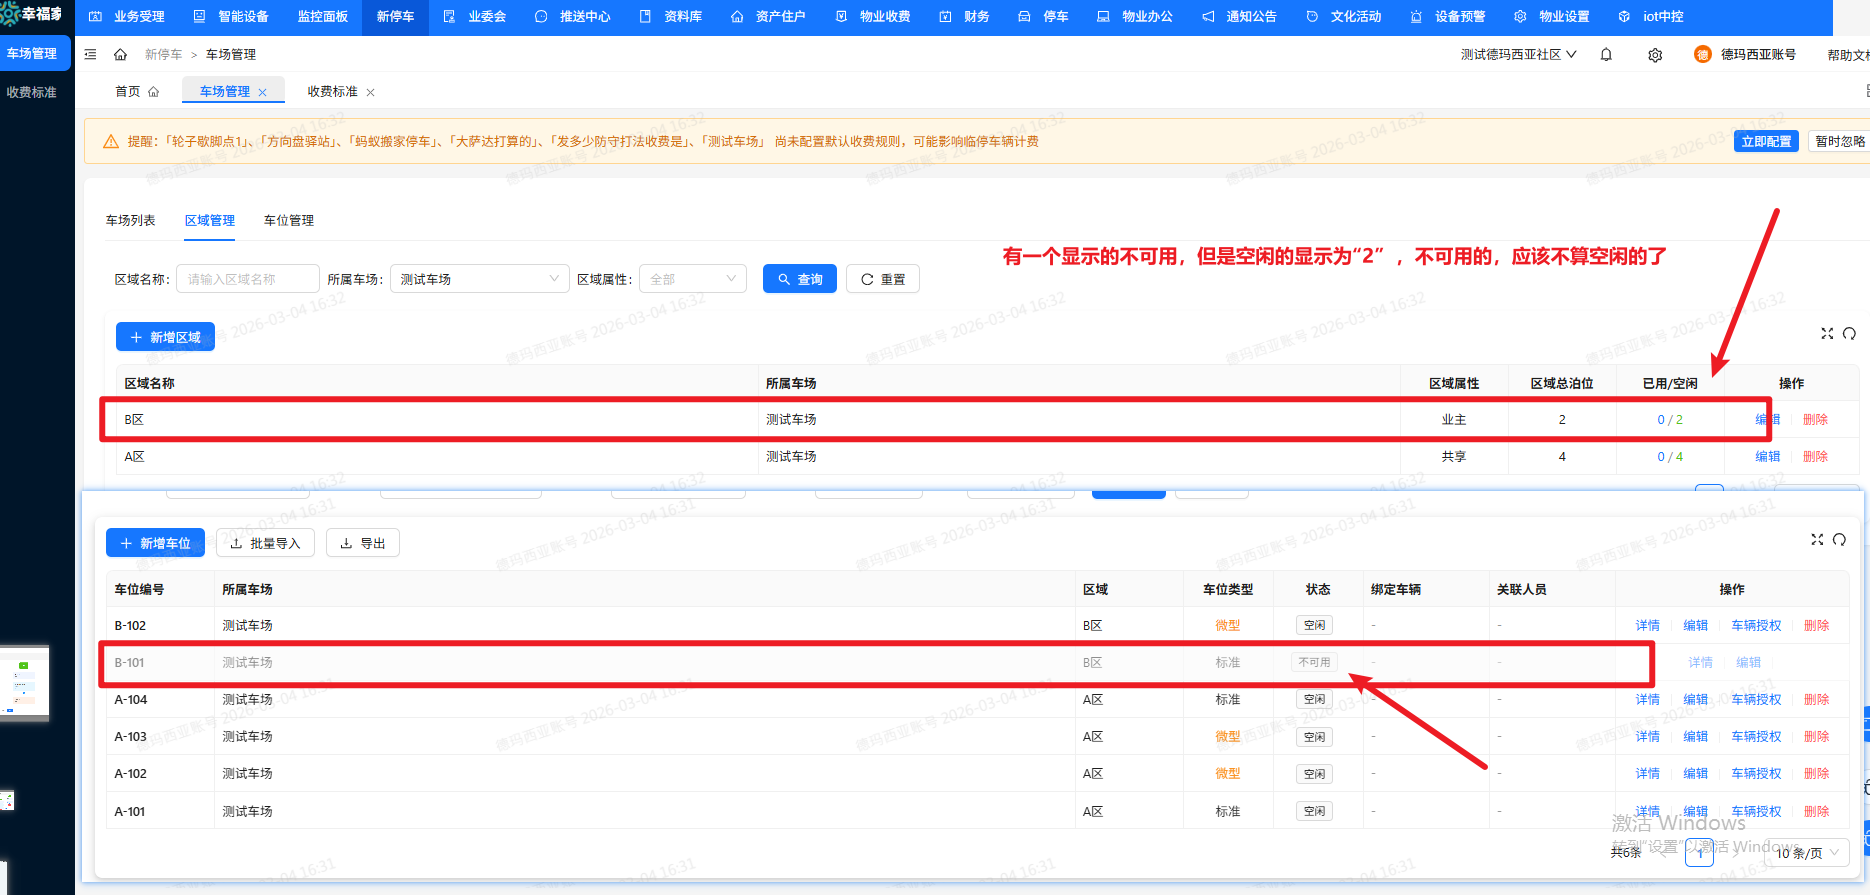
Task: Close the 收费标准 tab
Action: [x=370, y=92]
